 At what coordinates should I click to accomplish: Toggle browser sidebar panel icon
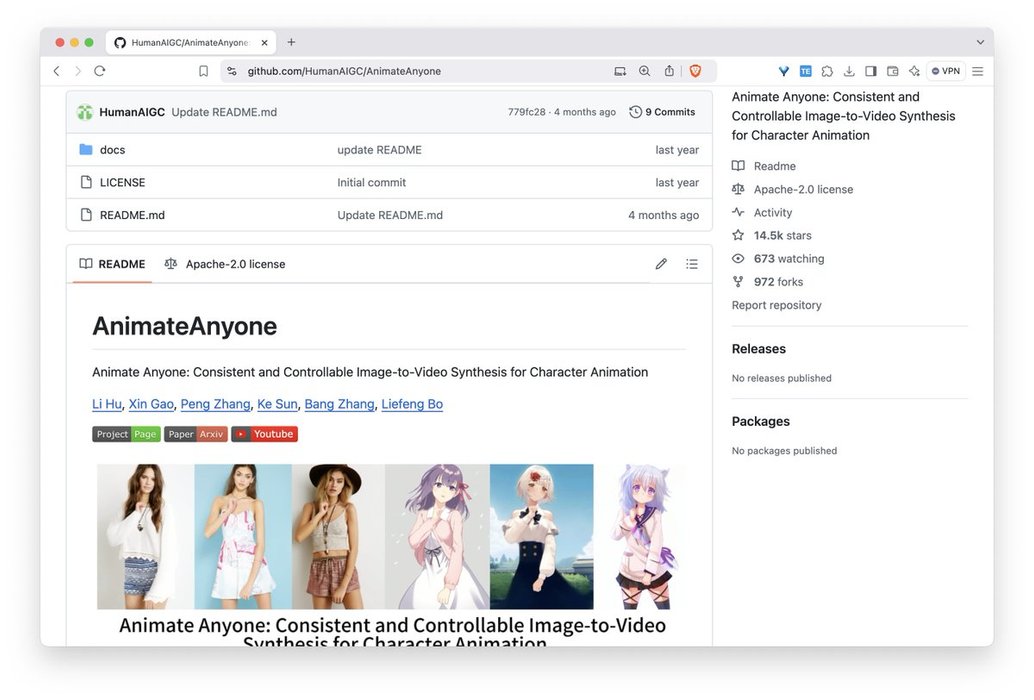point(870,71)
